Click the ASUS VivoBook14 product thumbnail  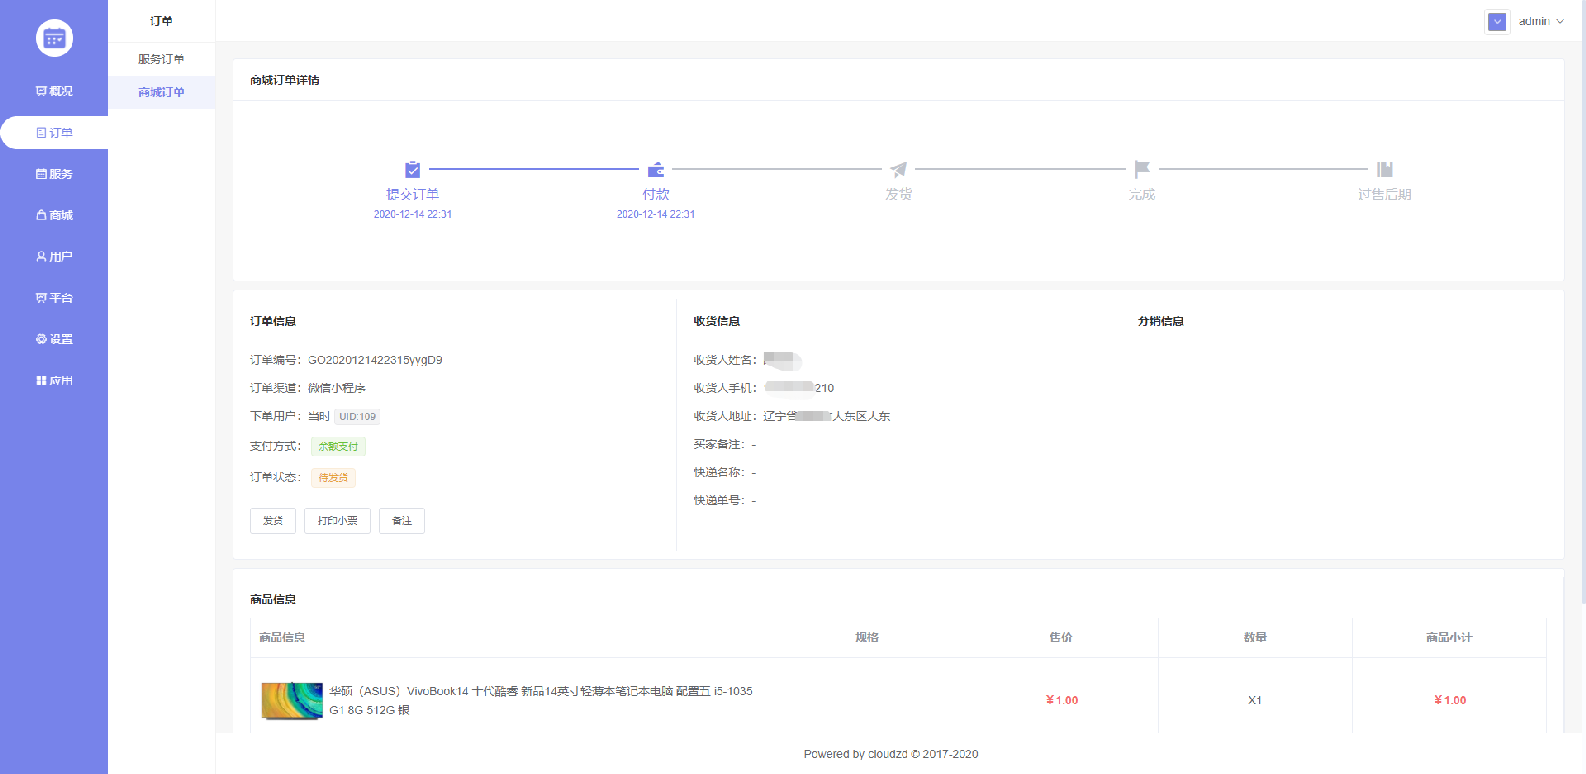tap(292, 701)
